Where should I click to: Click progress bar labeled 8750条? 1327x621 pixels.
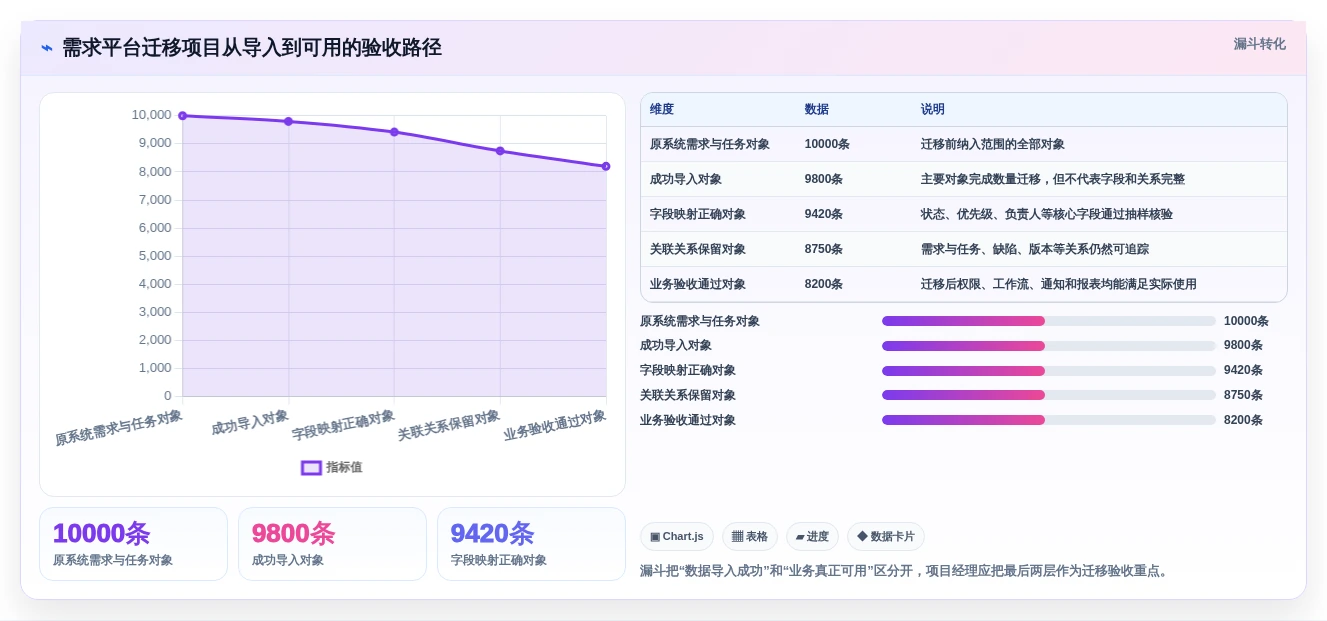[1049, 395]
